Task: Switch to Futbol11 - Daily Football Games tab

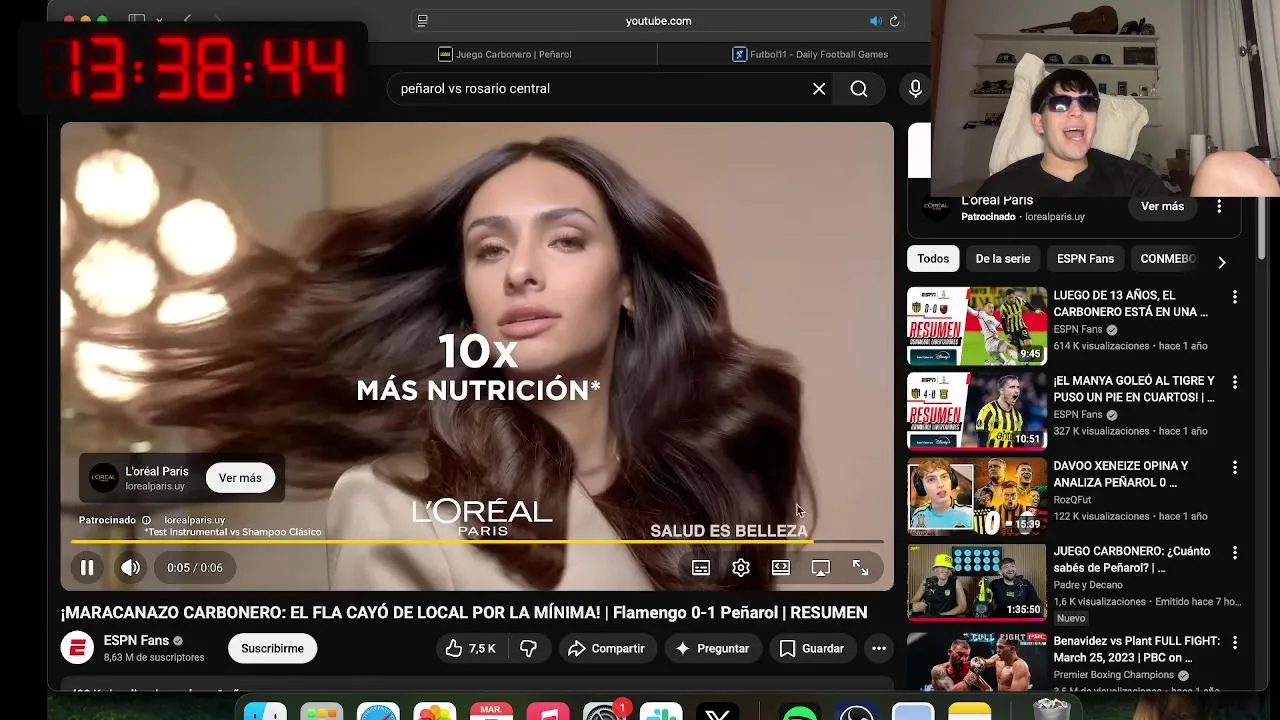Action: tap(810, 54)
